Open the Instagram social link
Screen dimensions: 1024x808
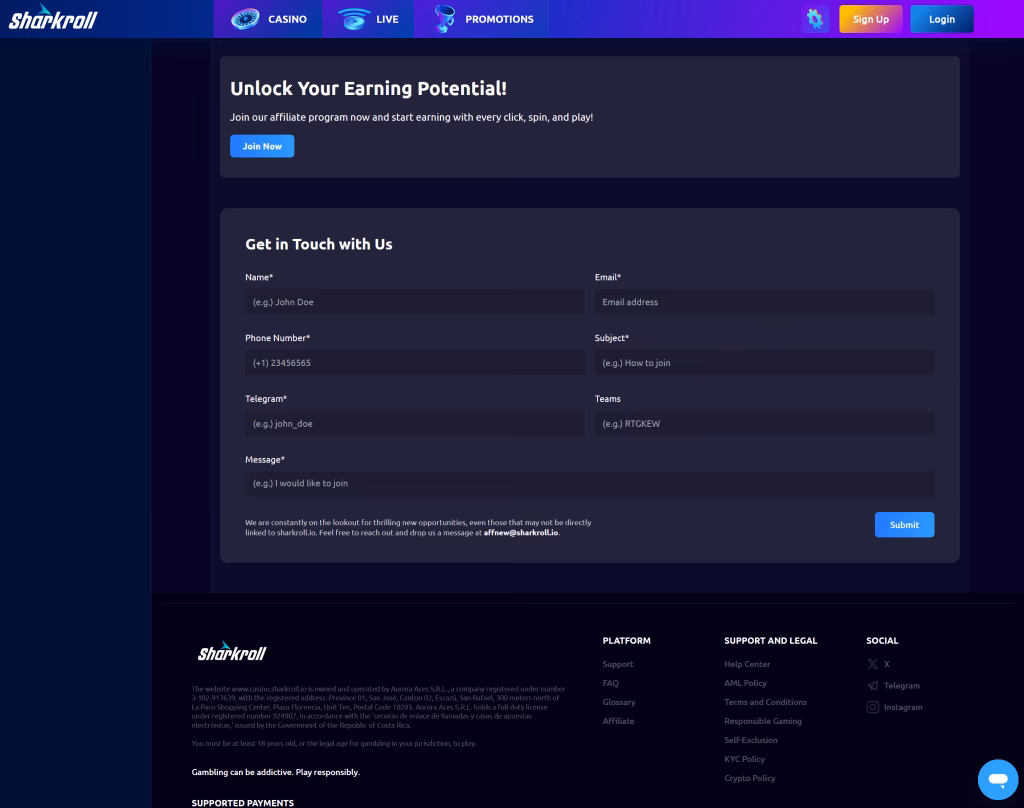895,707
